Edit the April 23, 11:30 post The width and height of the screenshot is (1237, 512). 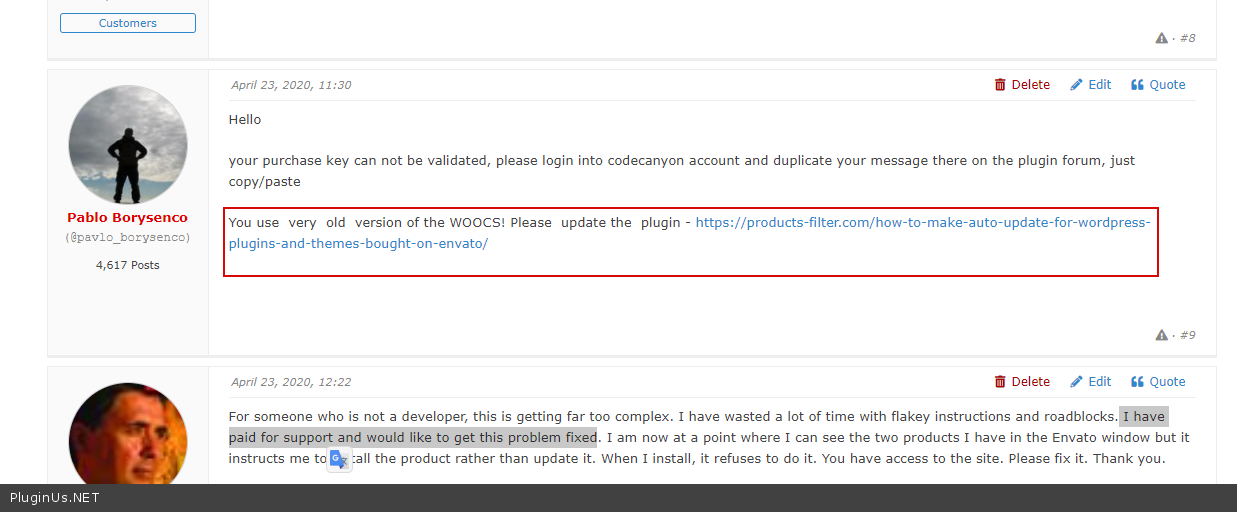tap(1091, 85)
